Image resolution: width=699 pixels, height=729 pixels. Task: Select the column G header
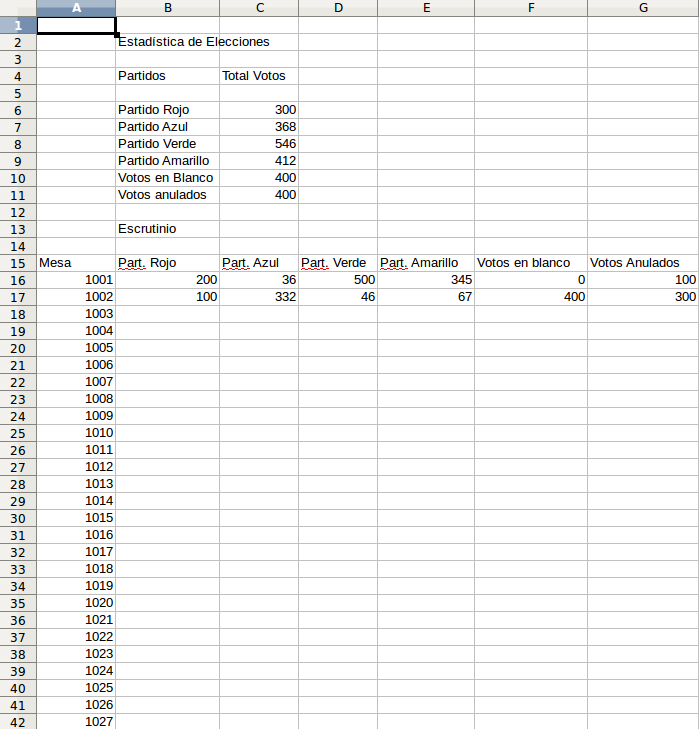tap(642, 8)
